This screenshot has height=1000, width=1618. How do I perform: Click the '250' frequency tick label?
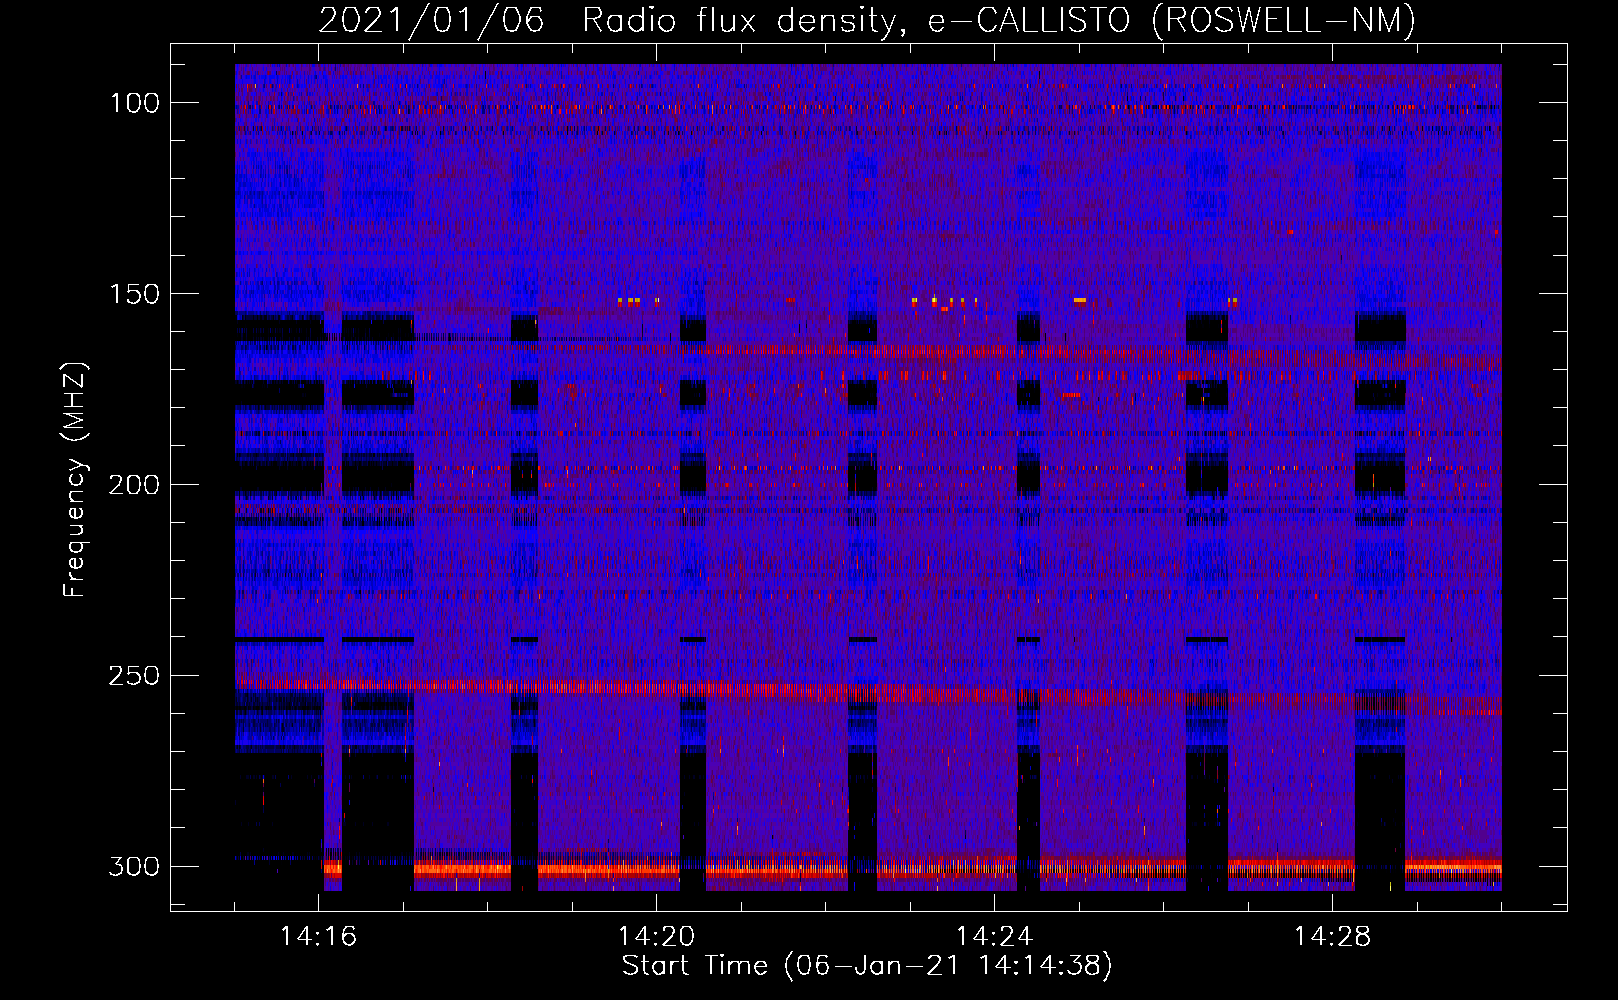pyautogui.click(x=133, y=676)
